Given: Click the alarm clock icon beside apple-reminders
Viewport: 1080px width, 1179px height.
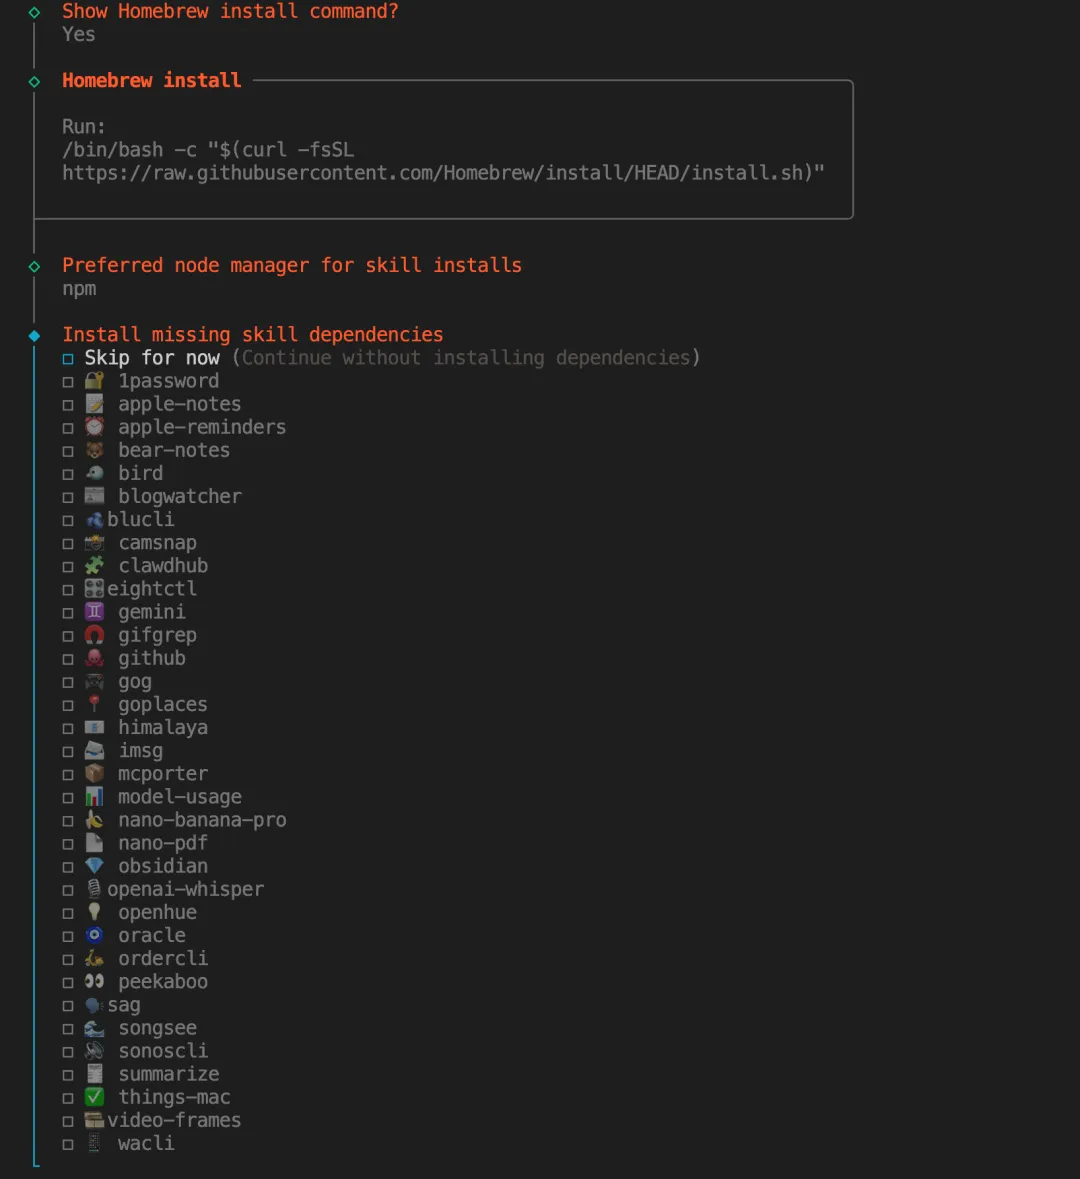Looking at the screenshot, I should point(94,427).
